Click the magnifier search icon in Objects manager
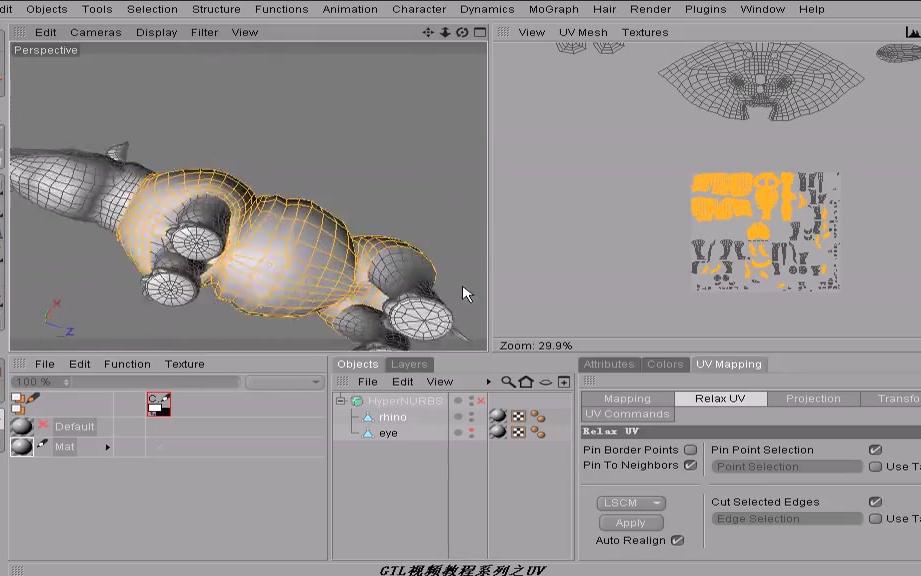The width and height of the screenshot is (921, 576). click(507, 381)
